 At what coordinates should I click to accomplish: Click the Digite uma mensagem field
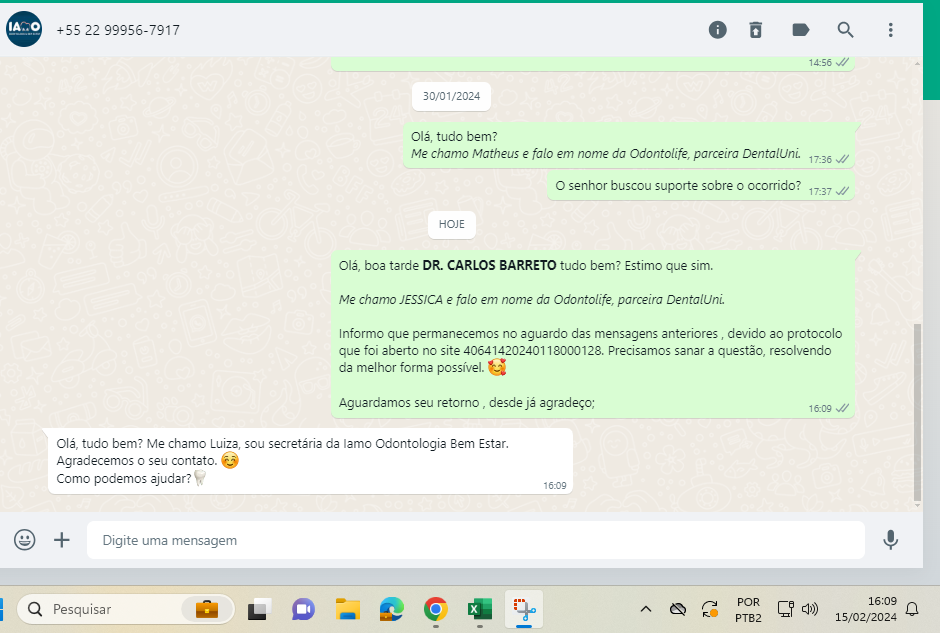pyautogui.click(x=475, y=539)
